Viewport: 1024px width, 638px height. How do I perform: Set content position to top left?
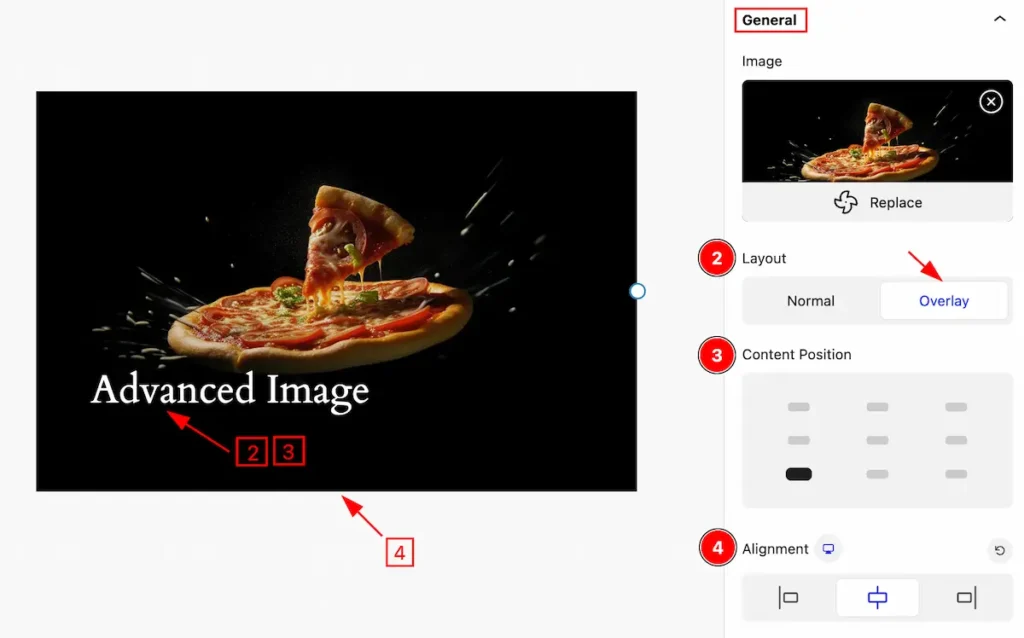click(799, 407)
